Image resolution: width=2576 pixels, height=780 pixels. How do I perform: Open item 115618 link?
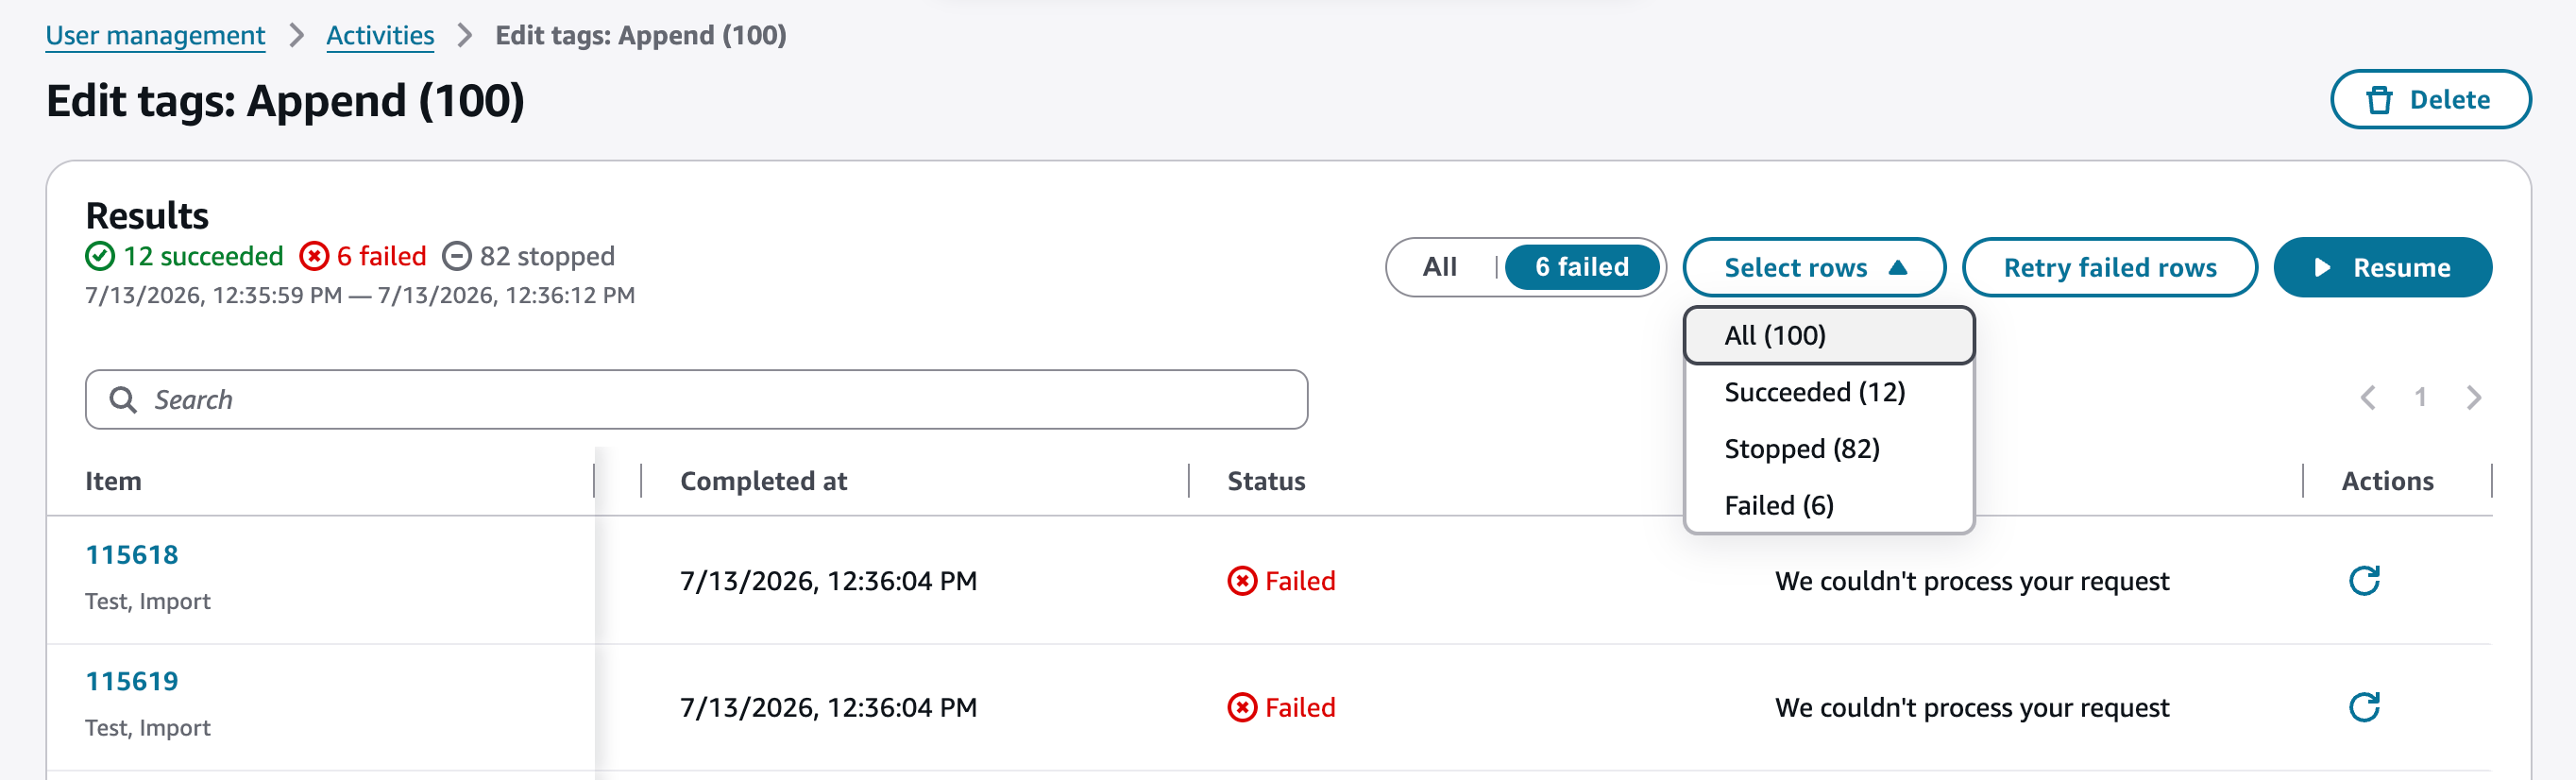point(132,555)
